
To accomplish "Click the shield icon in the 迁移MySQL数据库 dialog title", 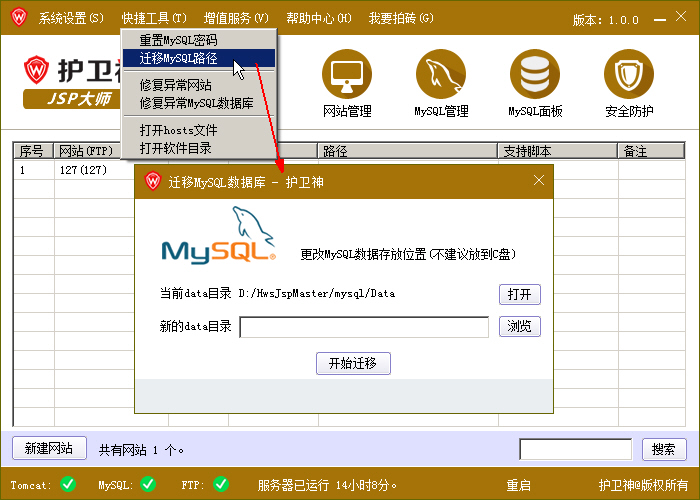I will pyautogui.click(x=153, y=181).
